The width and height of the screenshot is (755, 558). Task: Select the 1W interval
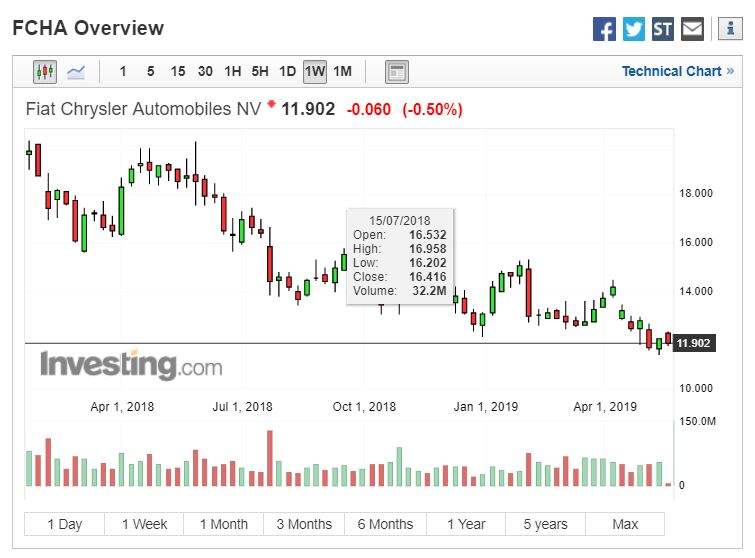[315, 72]
